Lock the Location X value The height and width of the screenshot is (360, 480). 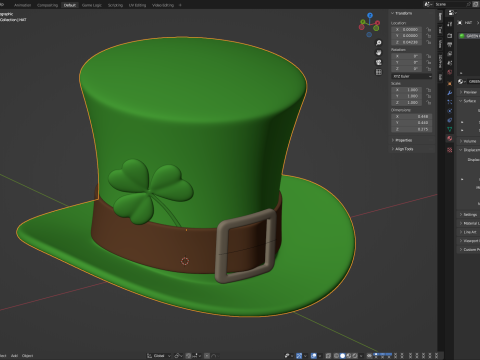click(429, 29)
